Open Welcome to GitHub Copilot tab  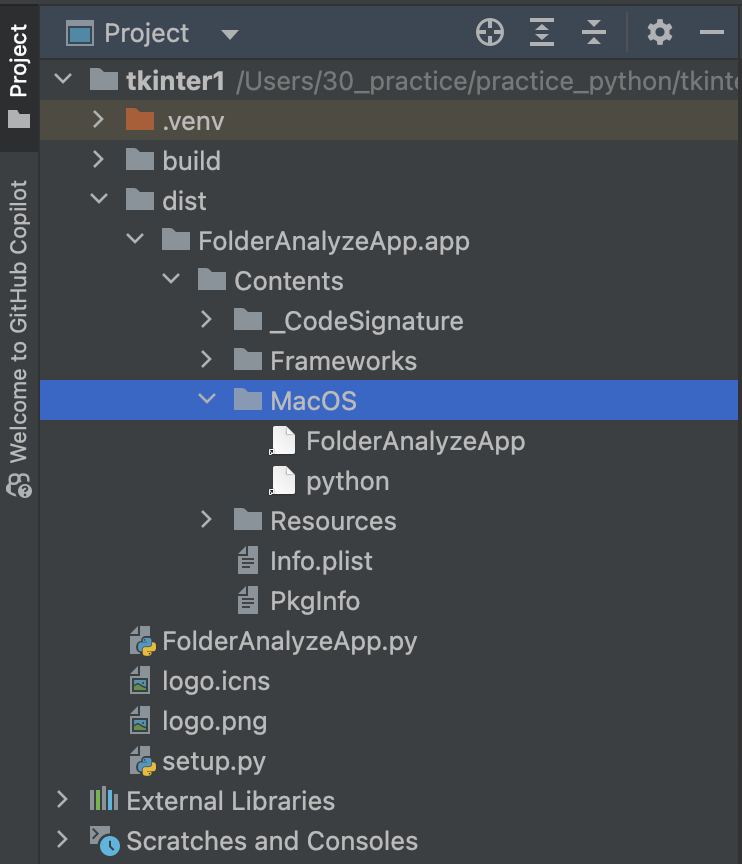click(x=18, y=320)
